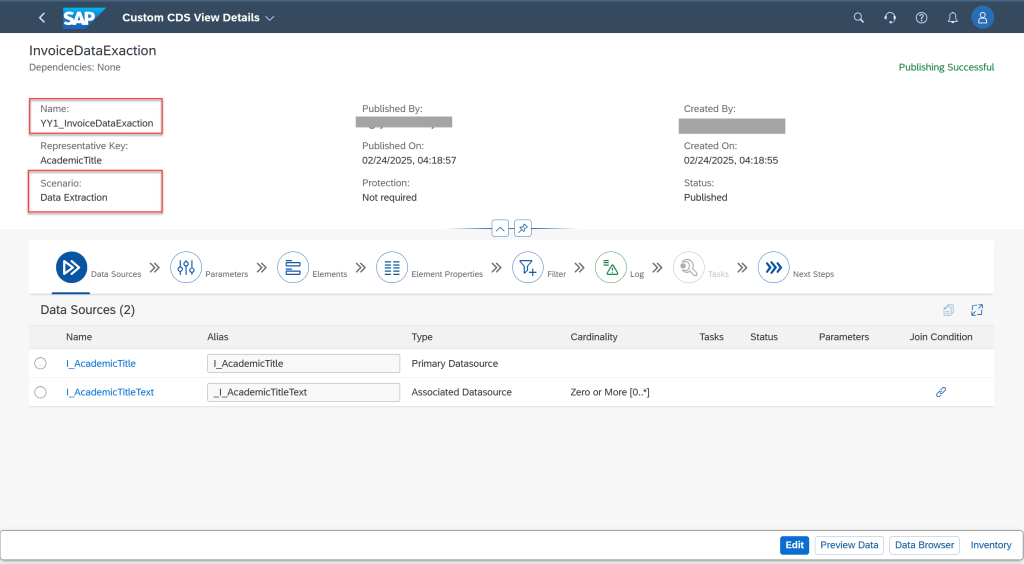Click the copy icon above the table

point(948,310)
